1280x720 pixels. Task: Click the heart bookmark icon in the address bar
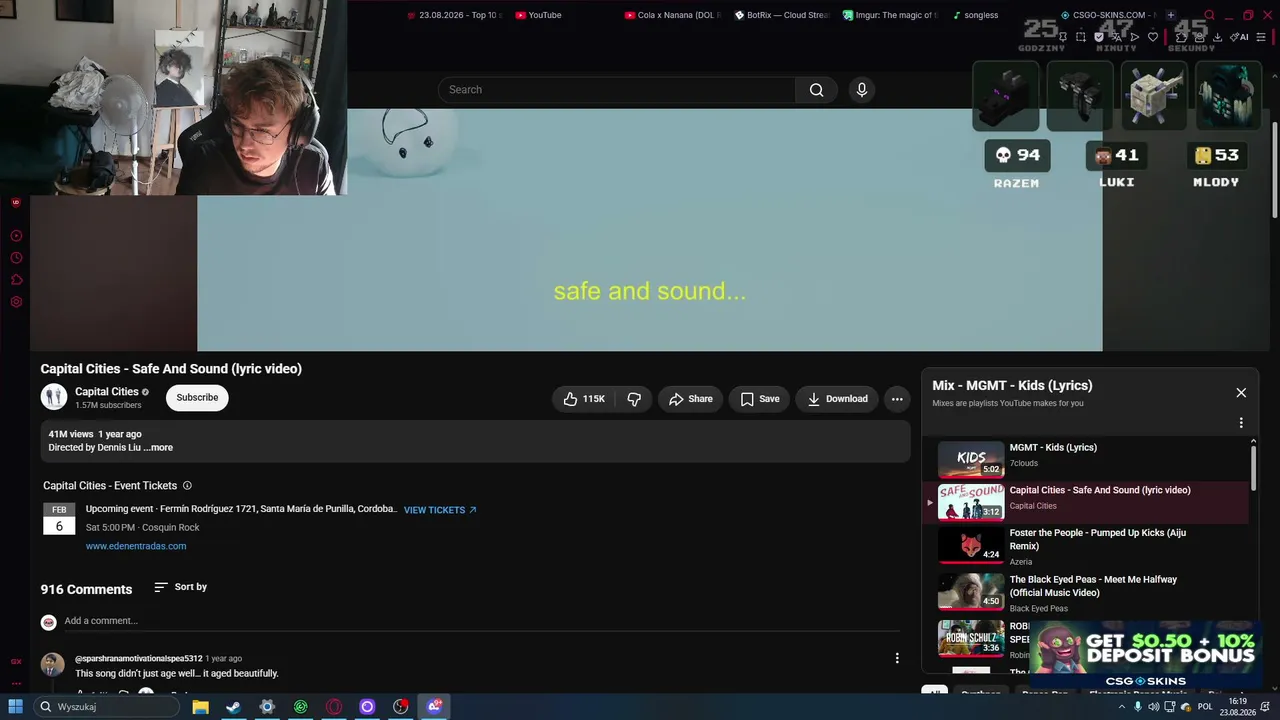(1153, 37)
